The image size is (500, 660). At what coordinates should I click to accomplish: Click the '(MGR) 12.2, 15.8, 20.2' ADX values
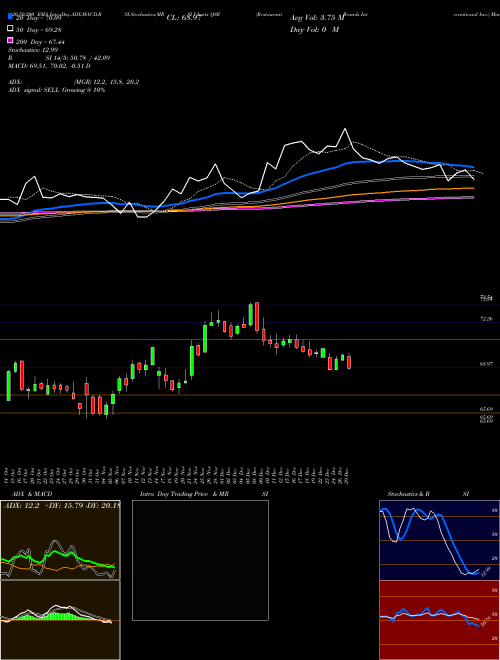pos(106,82)
